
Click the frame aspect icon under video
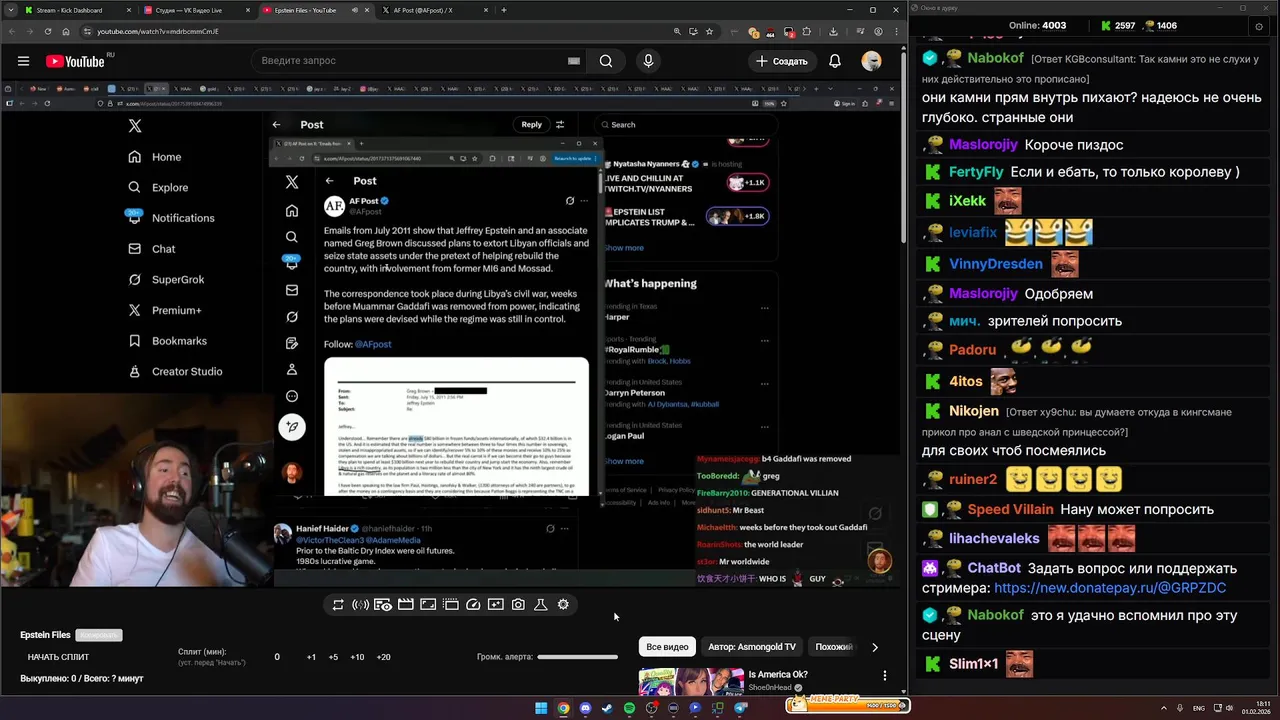(428, 605)
